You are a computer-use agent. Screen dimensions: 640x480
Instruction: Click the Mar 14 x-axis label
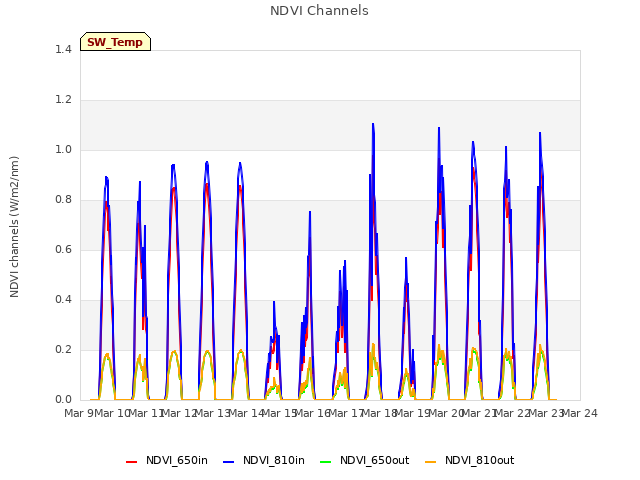246,413
